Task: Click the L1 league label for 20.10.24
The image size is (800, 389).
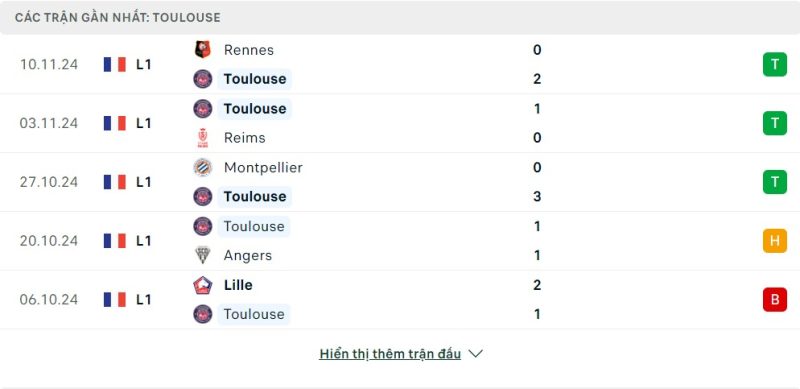Action: click(143, 240)
